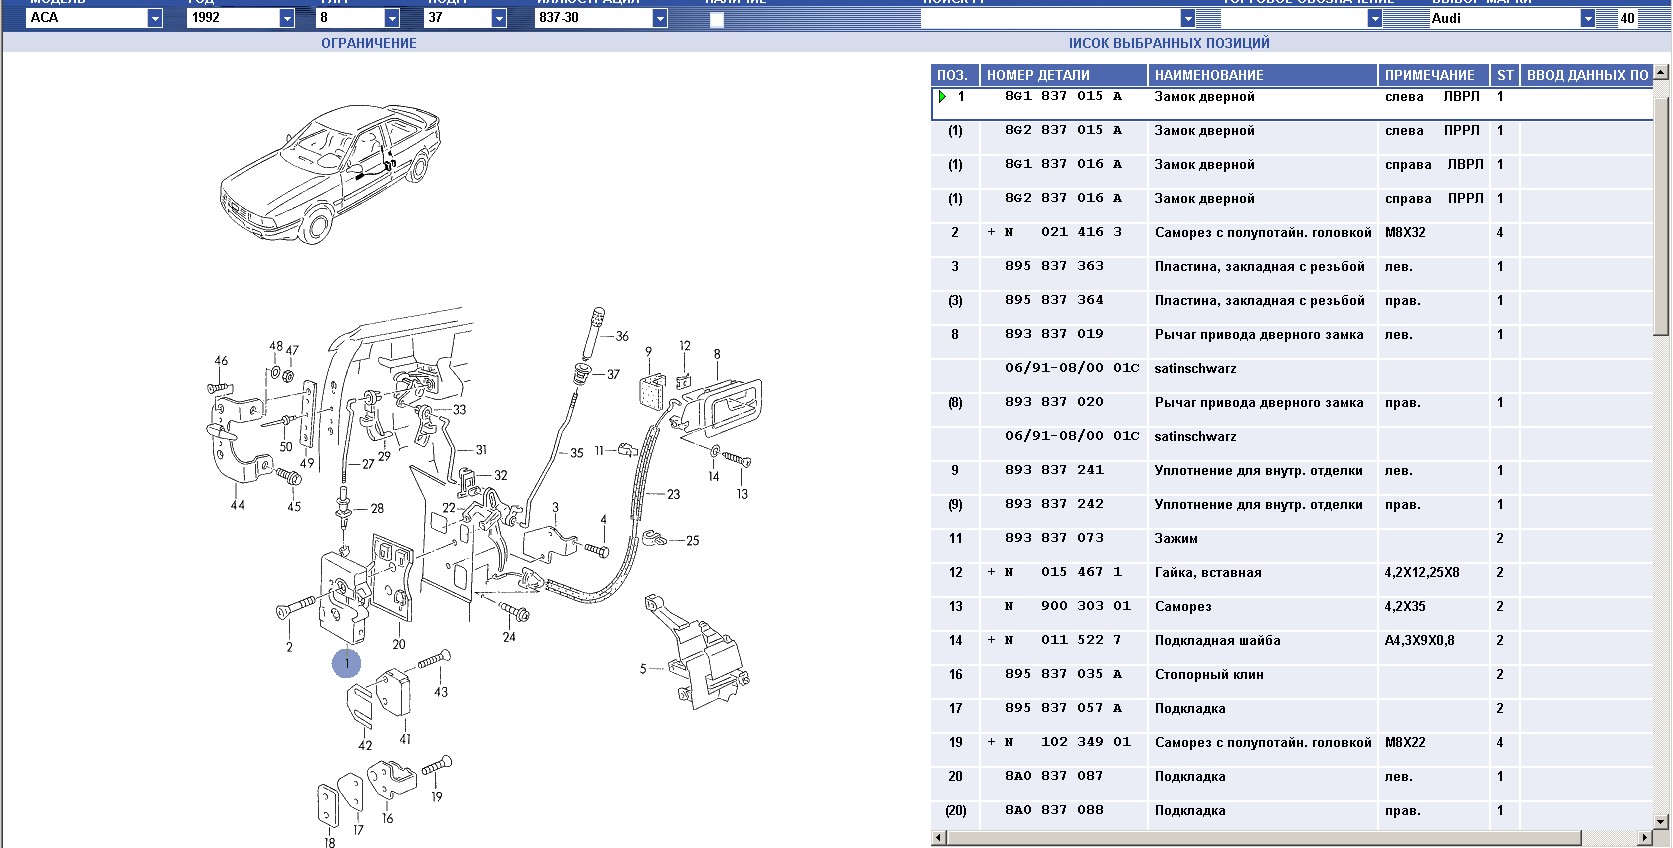
Task: Select part number 895 837 363
Action: pyautogui.click(x=1054, y=267)
